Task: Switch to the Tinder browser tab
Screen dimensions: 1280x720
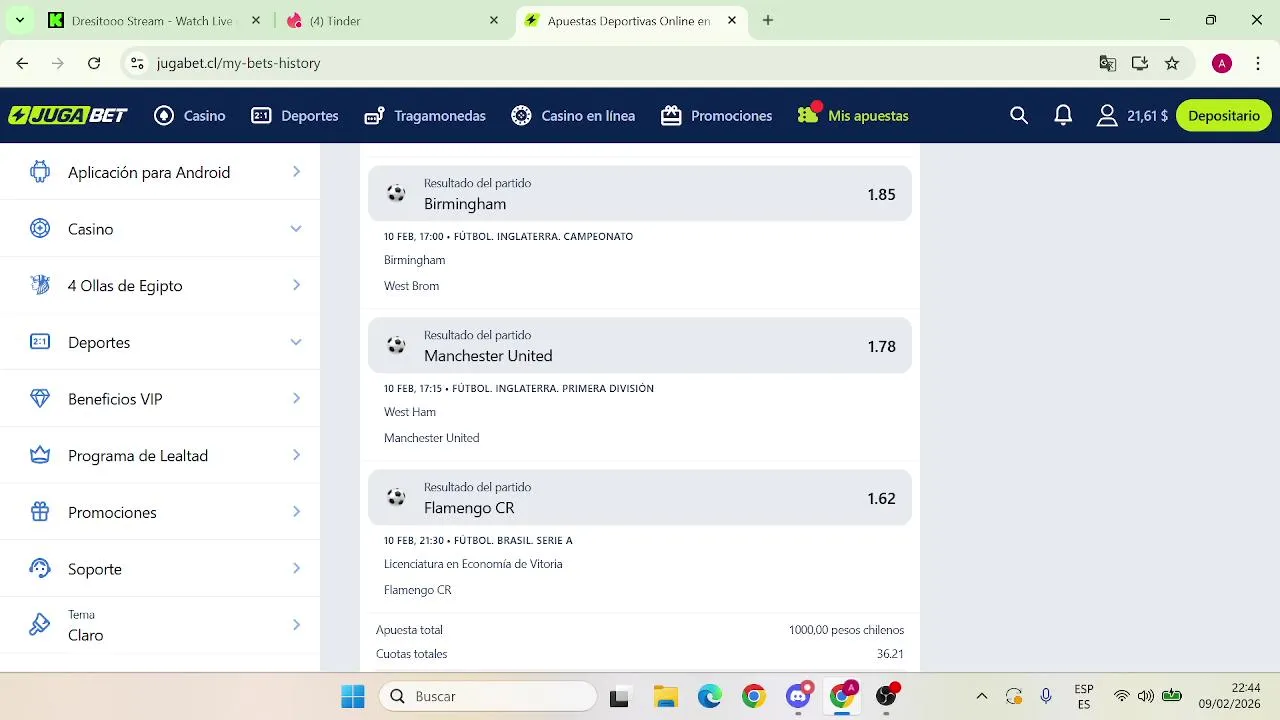Action: pos(391,20)
